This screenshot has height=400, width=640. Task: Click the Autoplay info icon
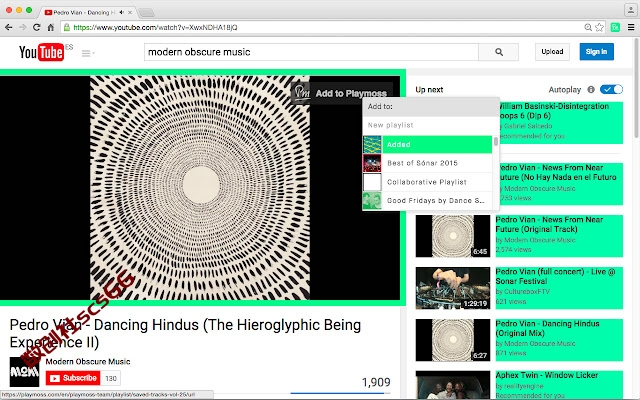(x=591, y=89)
